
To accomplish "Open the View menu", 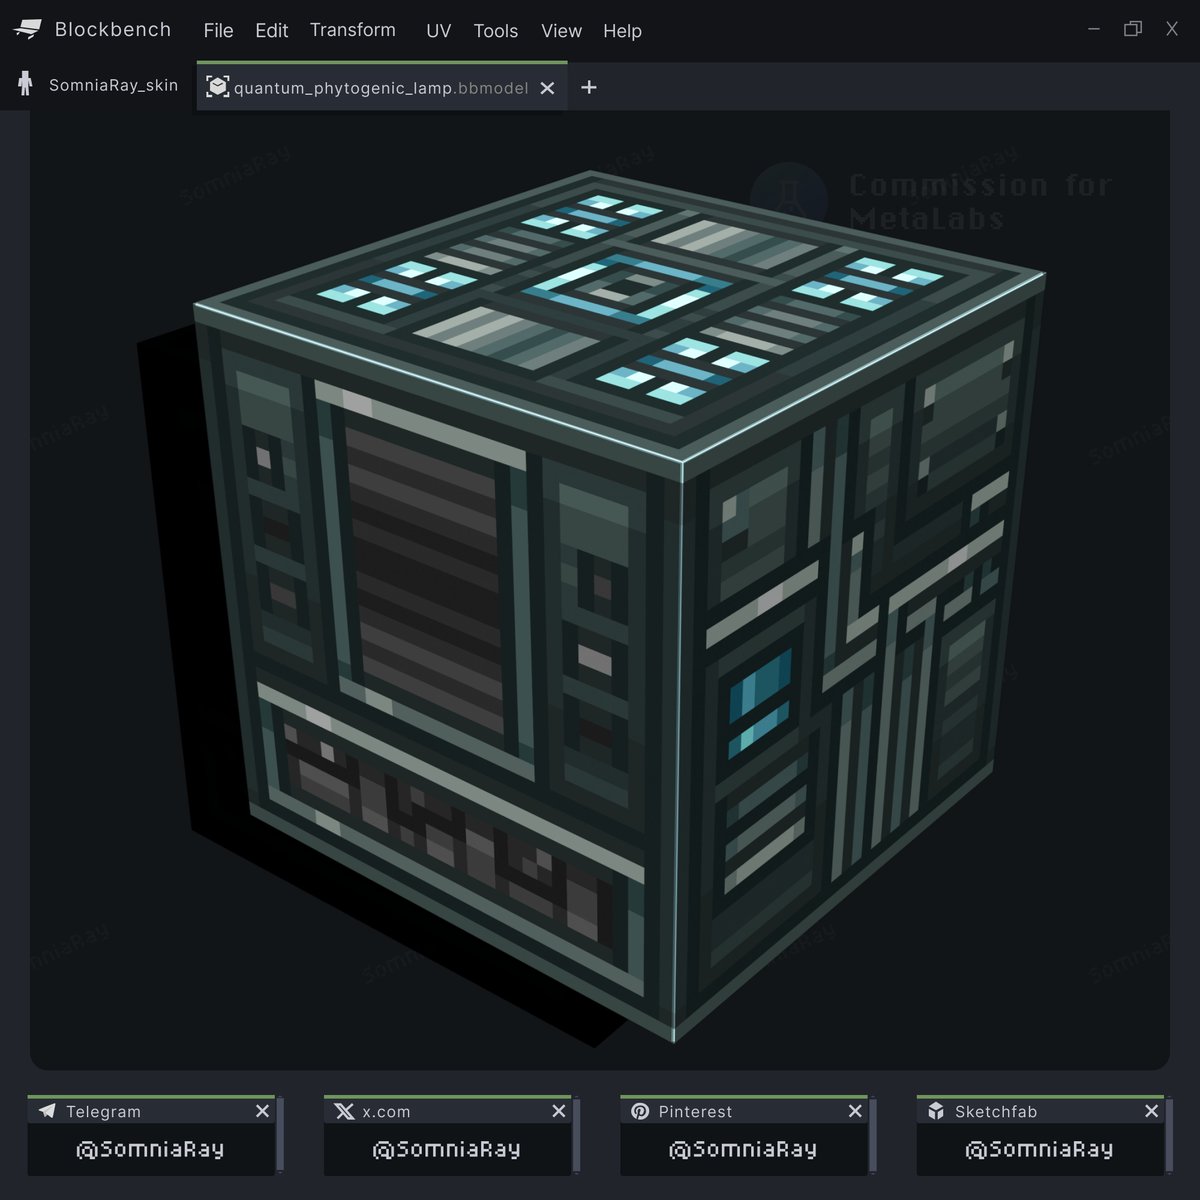I will 561,31.
